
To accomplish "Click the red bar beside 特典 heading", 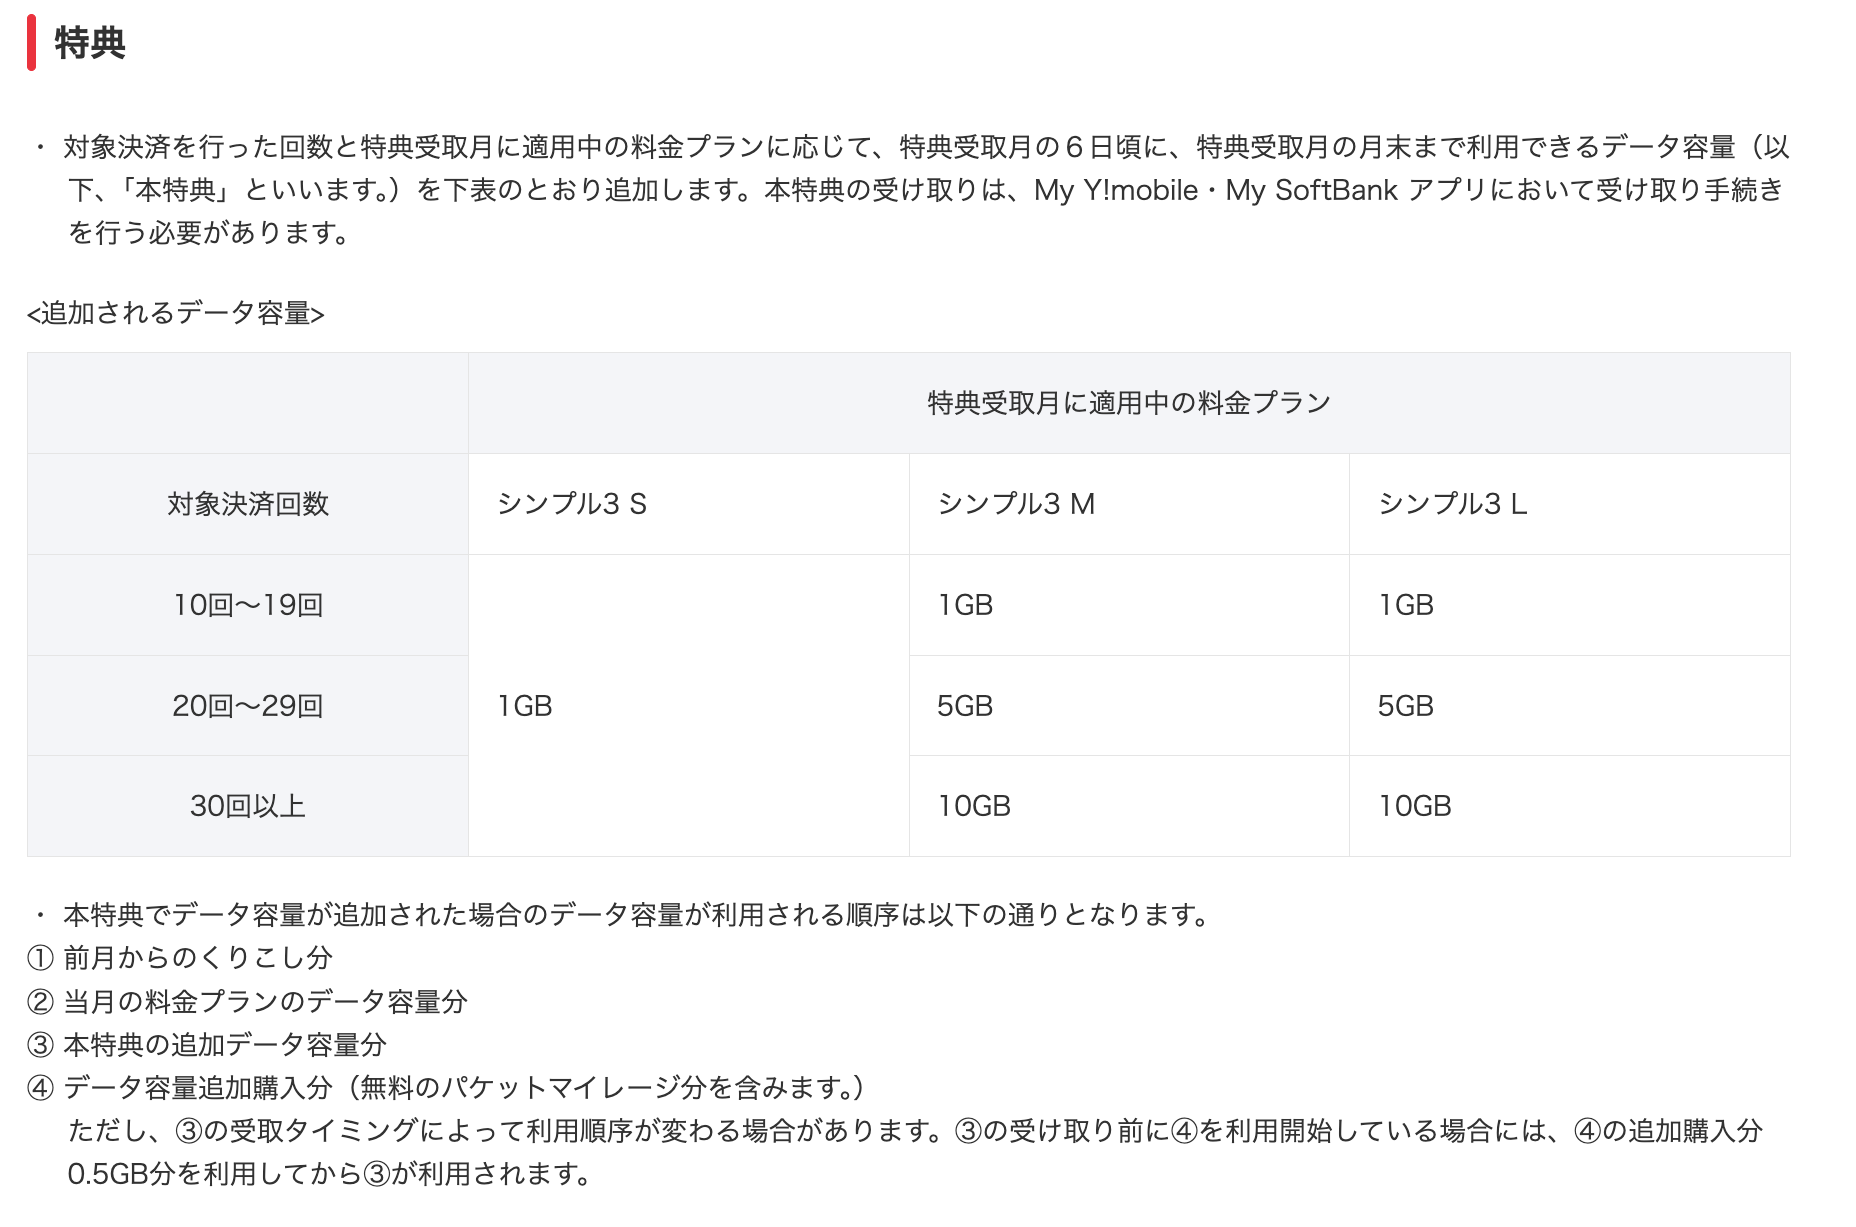I will [32, 44].
